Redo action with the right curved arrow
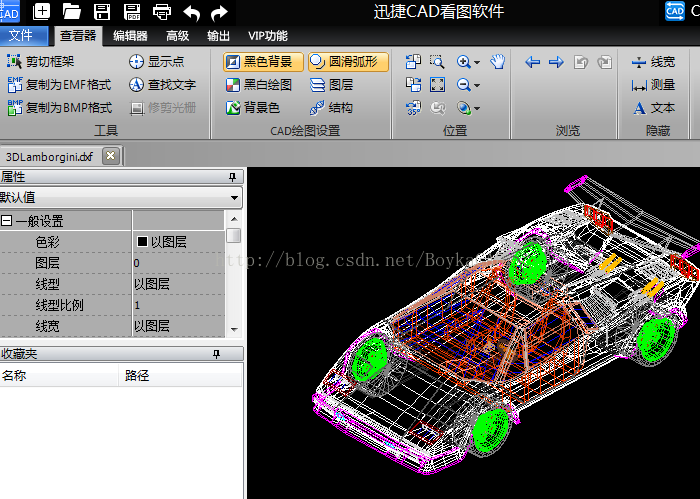The width and height of the screenshot is (700, 499). point(219,12)
